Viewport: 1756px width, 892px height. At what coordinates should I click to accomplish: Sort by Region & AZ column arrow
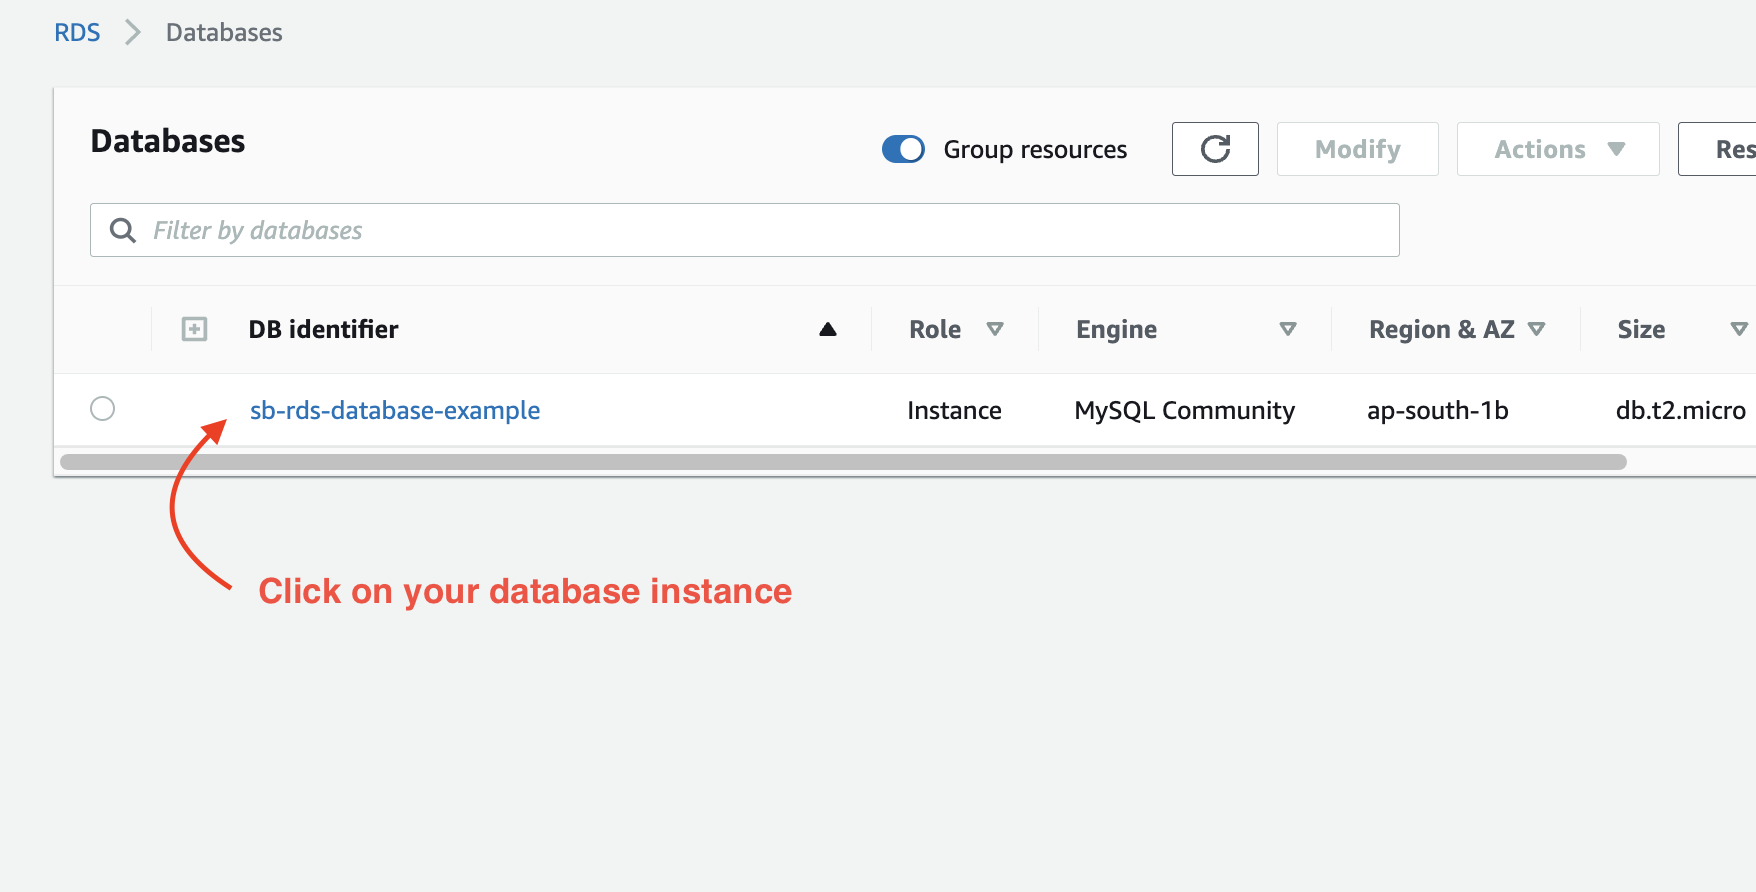(x=1537, y=329)
